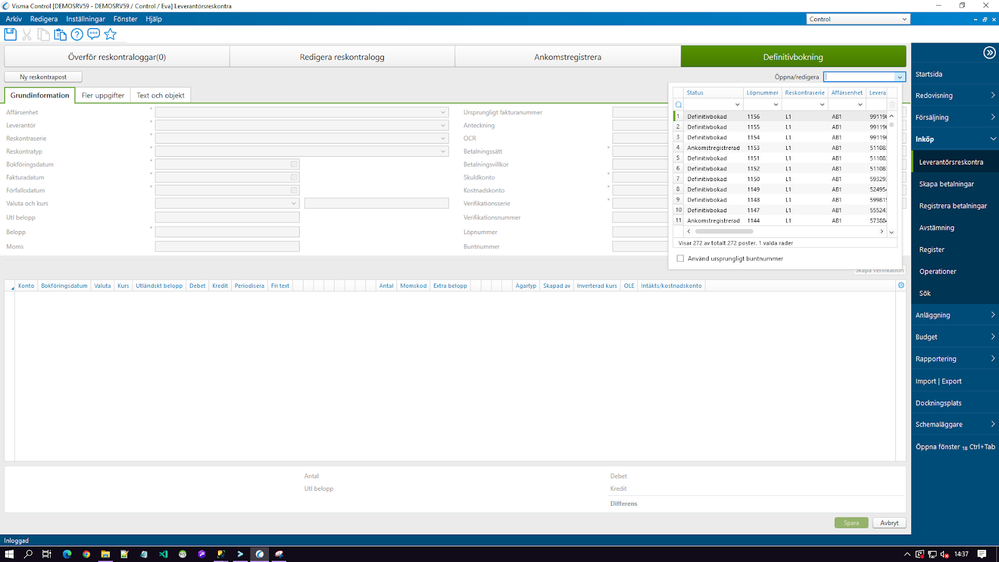Viewport: 999px width, 562px height.
Task: Click the search magnifier icon in popup grid filter row
Action: pos(679,105)
